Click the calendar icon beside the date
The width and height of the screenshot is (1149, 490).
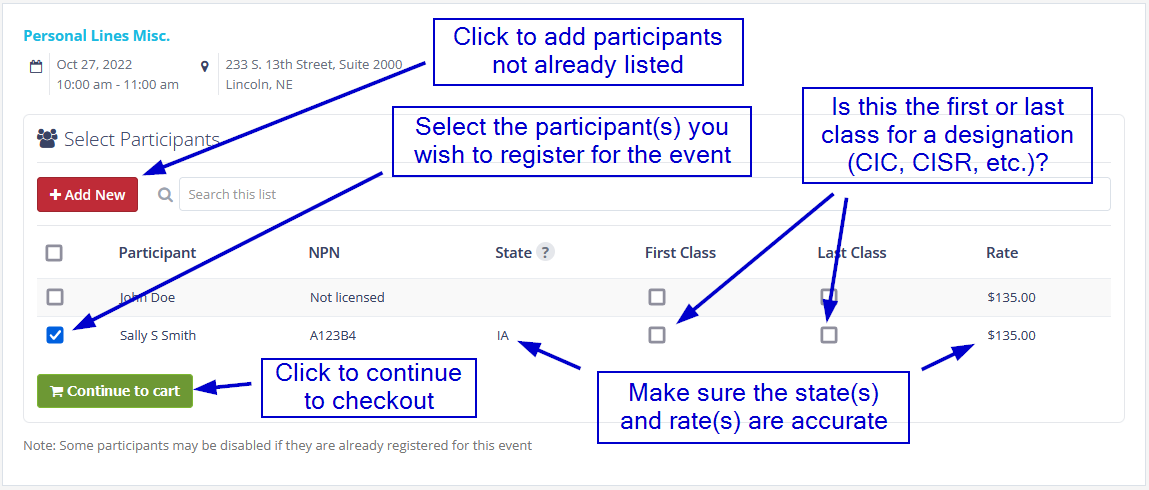coord(36,66)
